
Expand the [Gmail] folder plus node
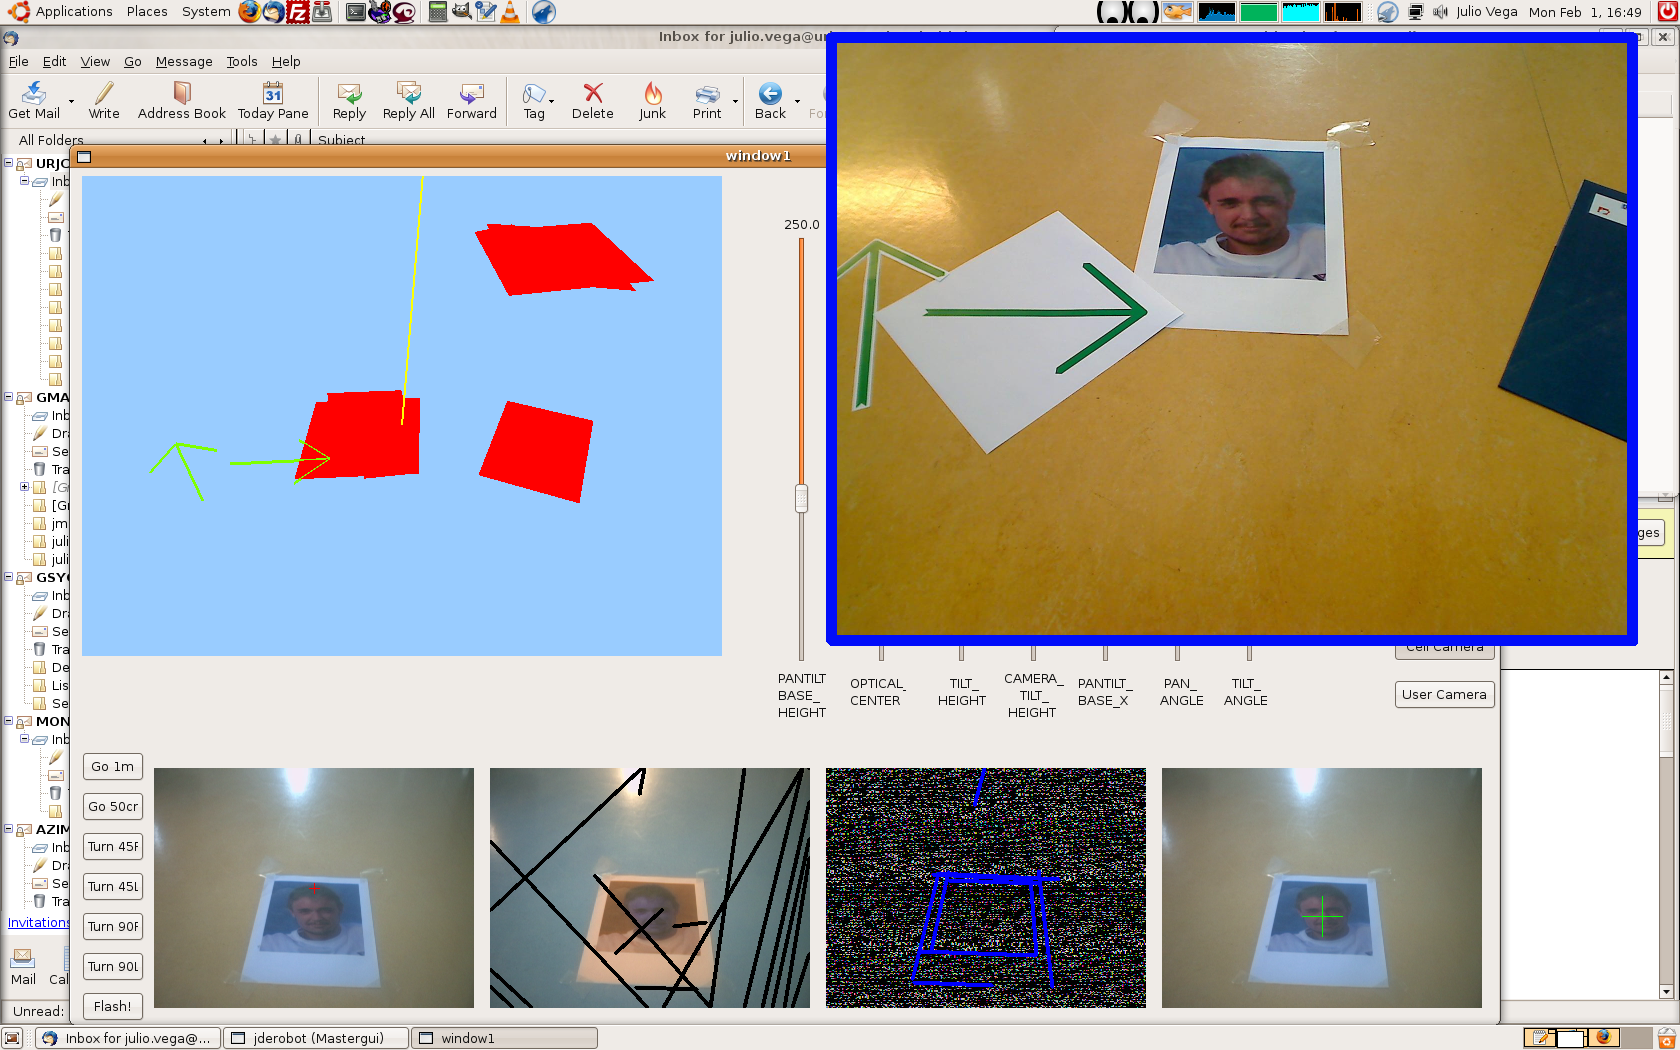24,487
